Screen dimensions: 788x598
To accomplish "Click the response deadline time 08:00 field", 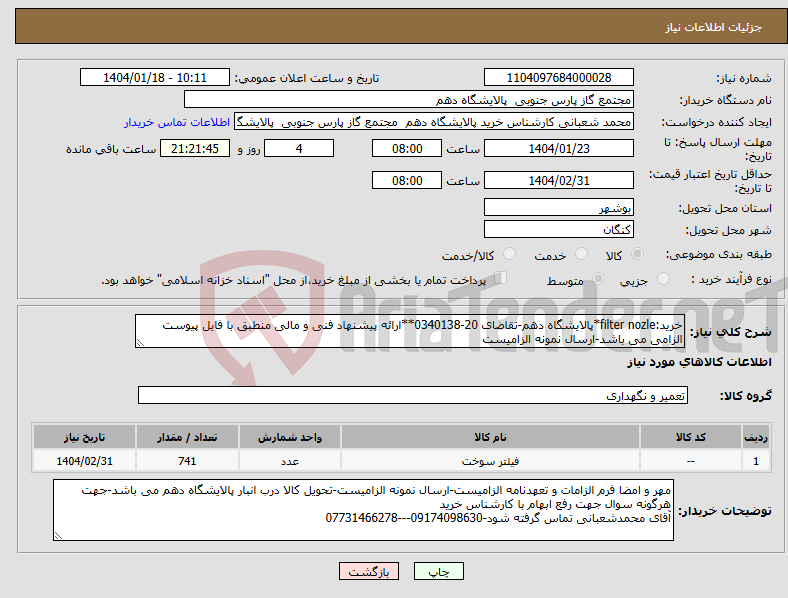I will (407, 148).
